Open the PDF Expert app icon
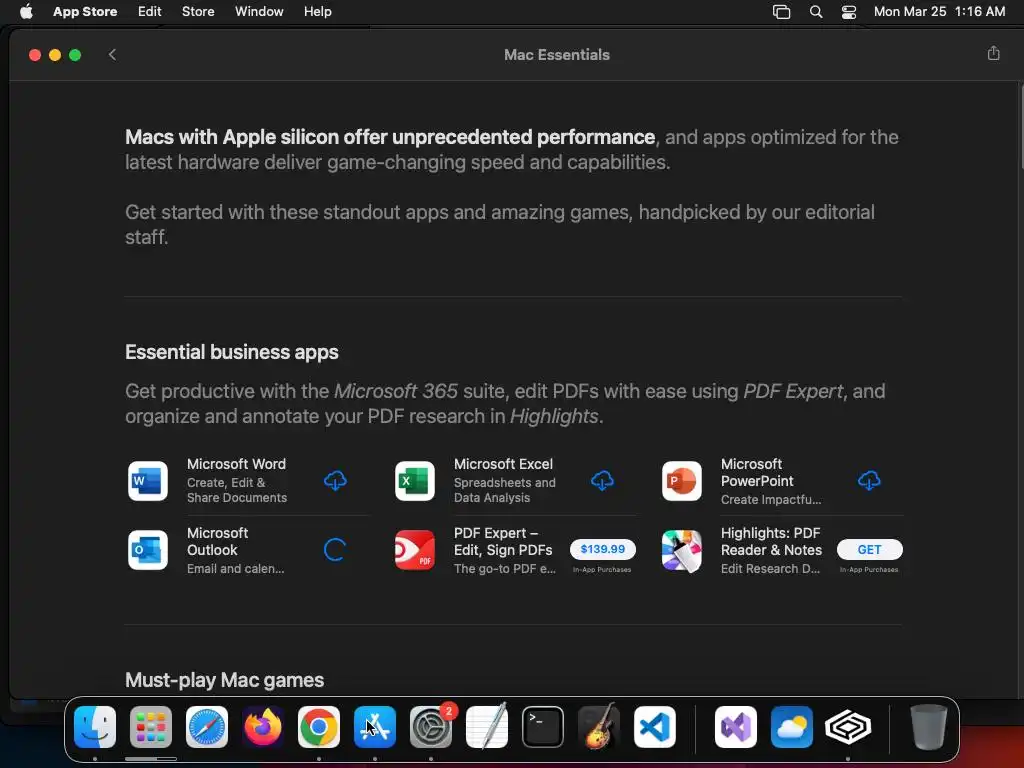 click(x=415, y=550)
